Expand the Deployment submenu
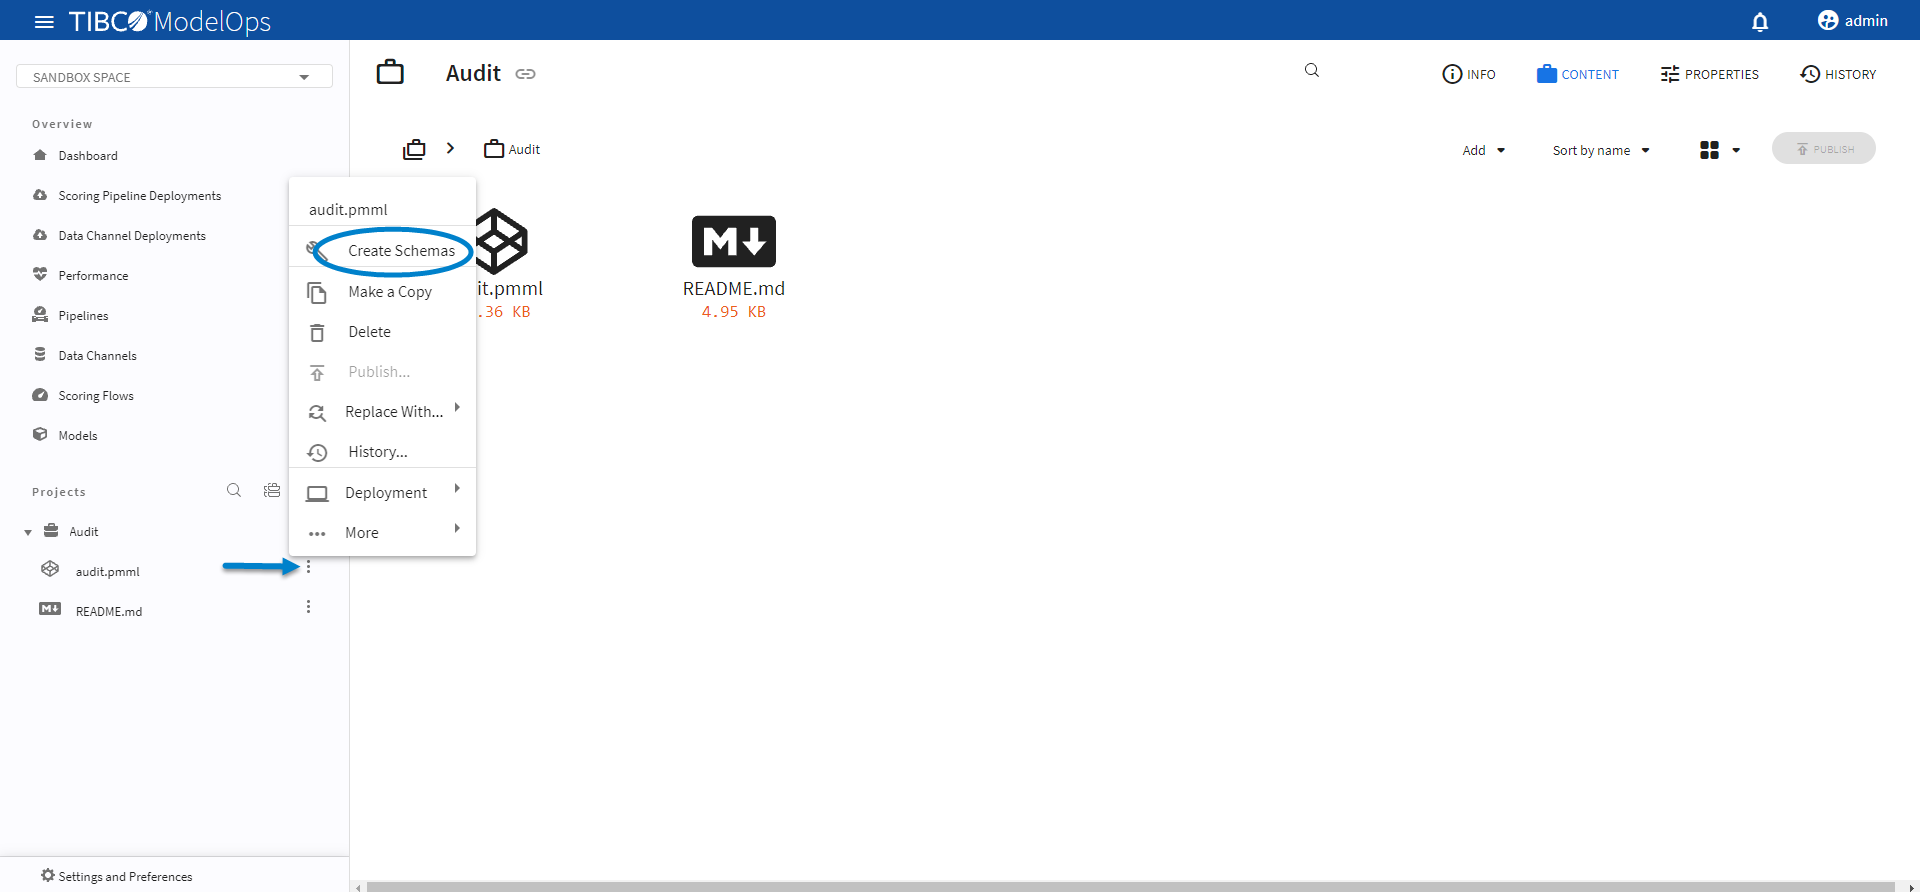Viewport: 1920px width, 892px height. click(382, 492)
